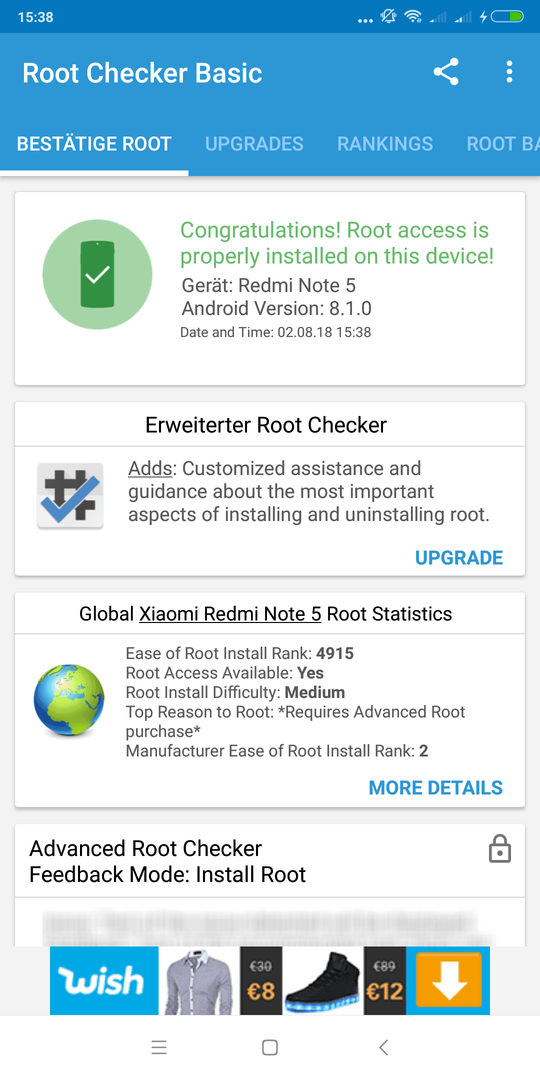Tap the share icon in header
This screenshot has width=540, height=1080.
pyautogui.click(x=446, y=72)
